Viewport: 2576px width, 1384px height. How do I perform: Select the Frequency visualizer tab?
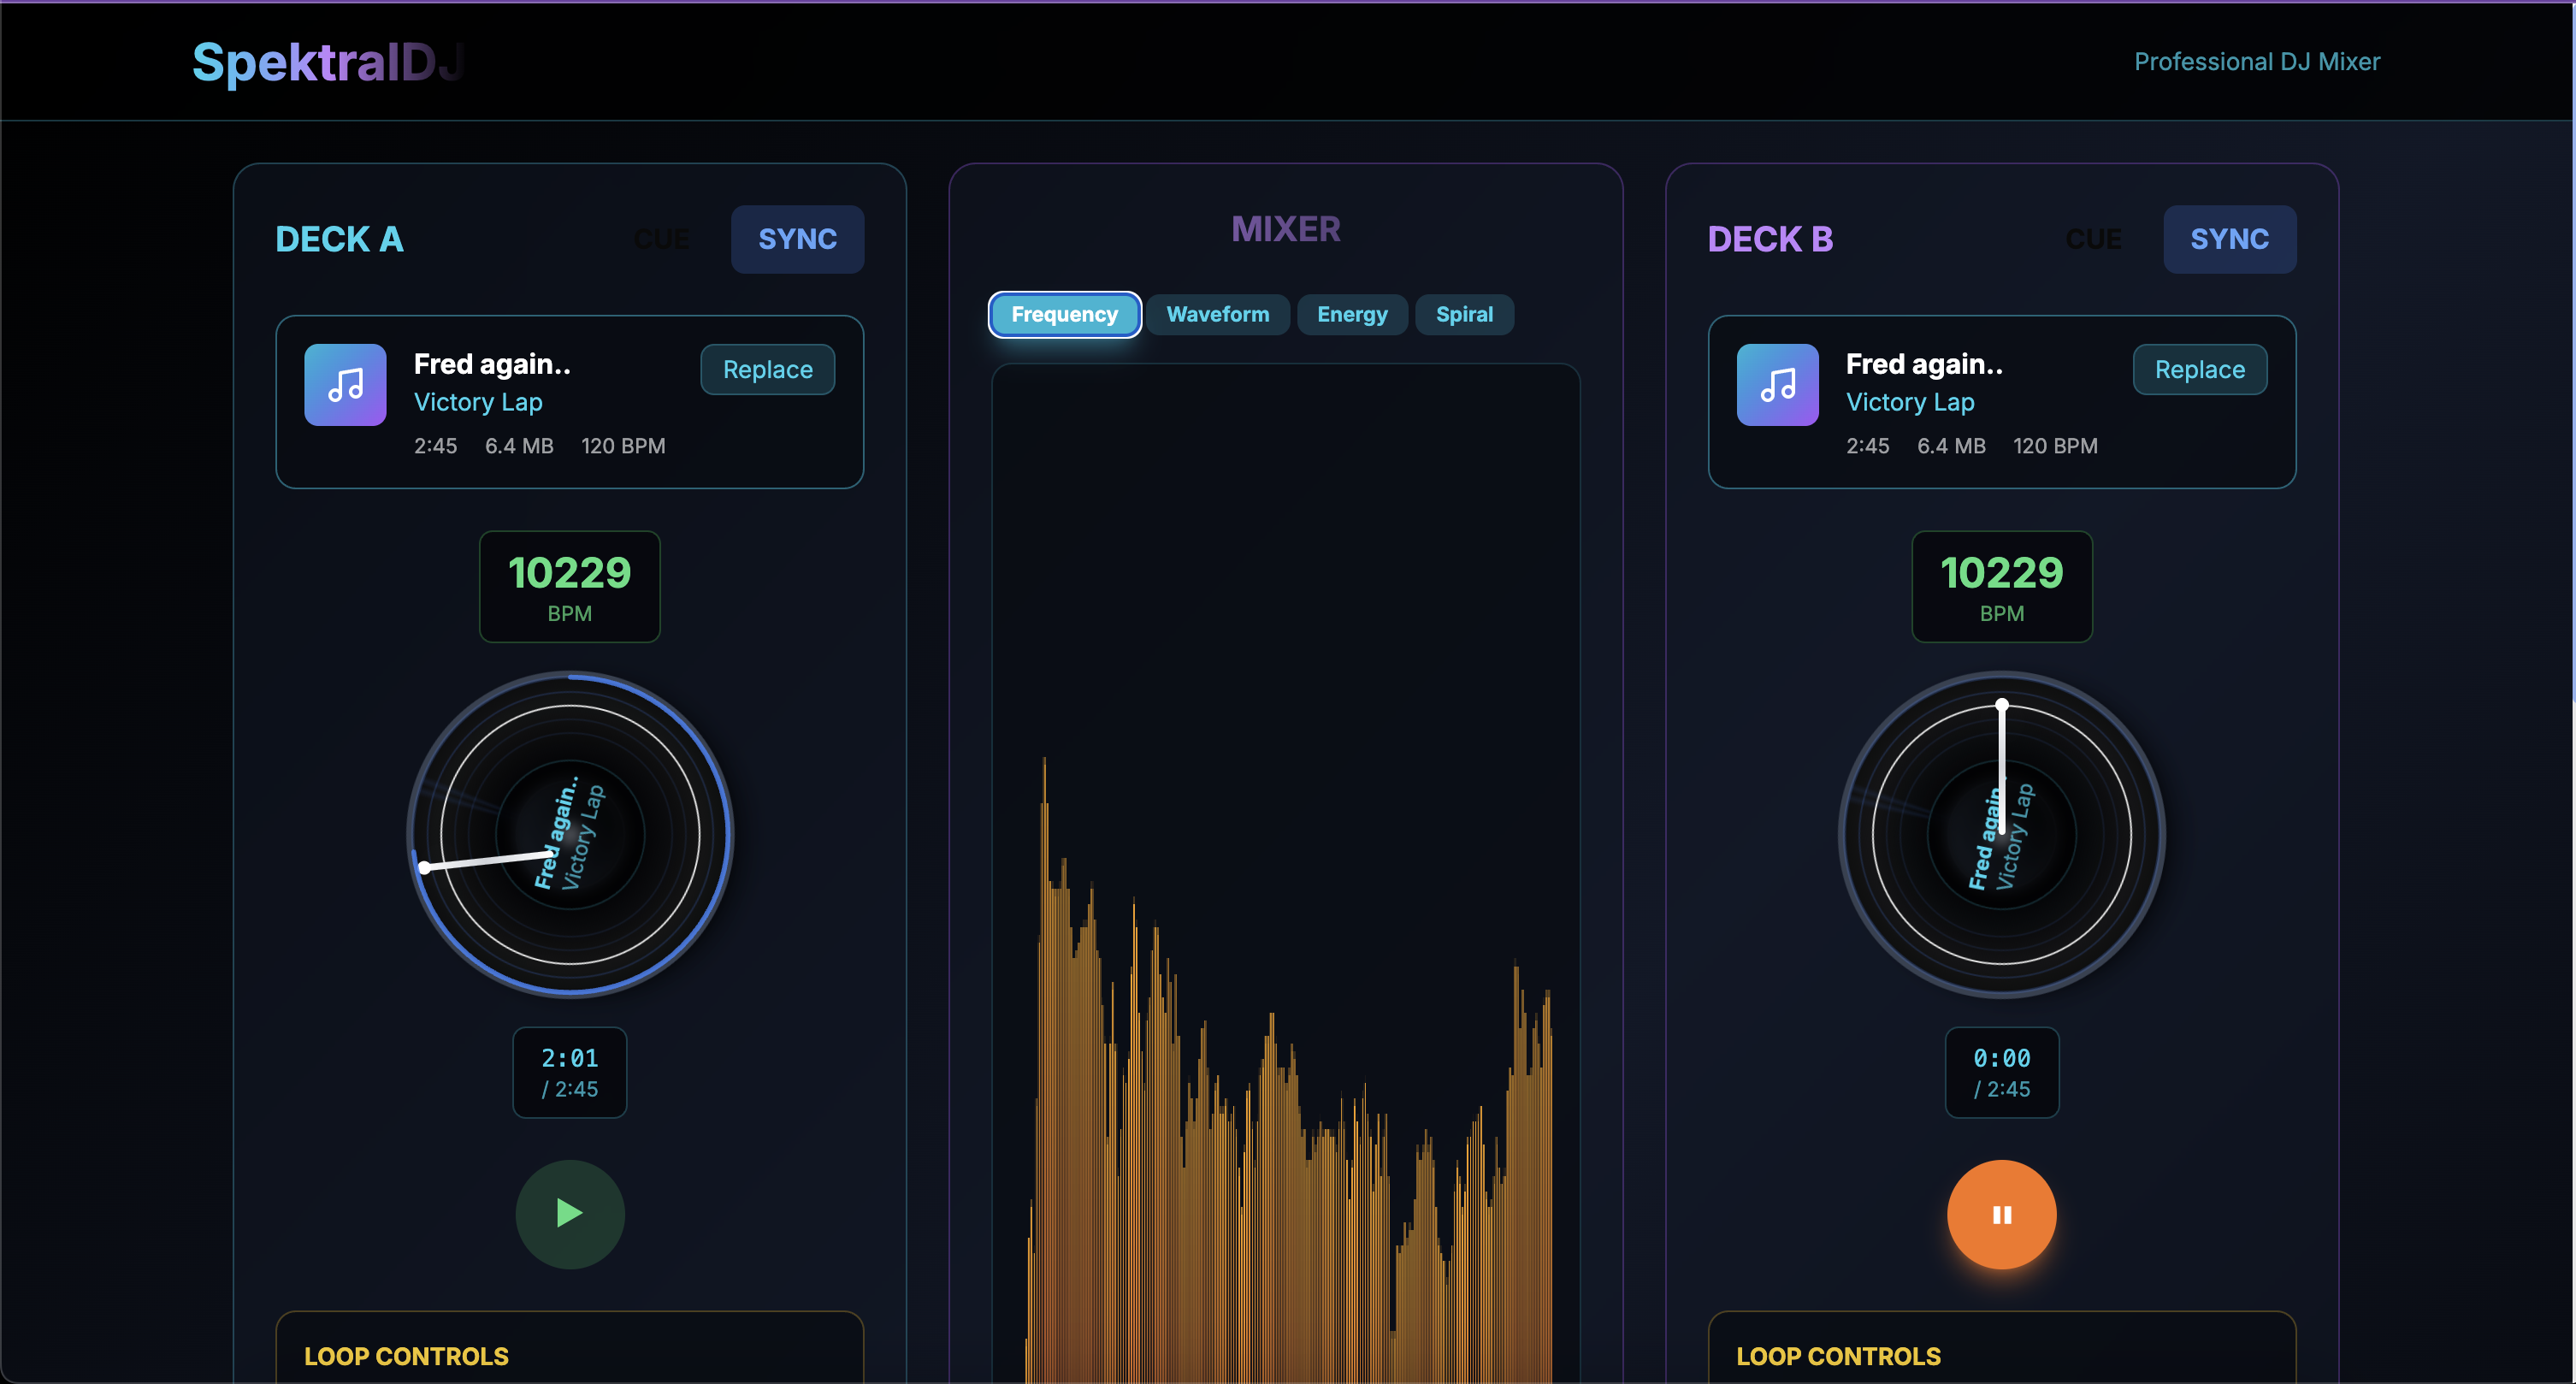click(1064, 314)
